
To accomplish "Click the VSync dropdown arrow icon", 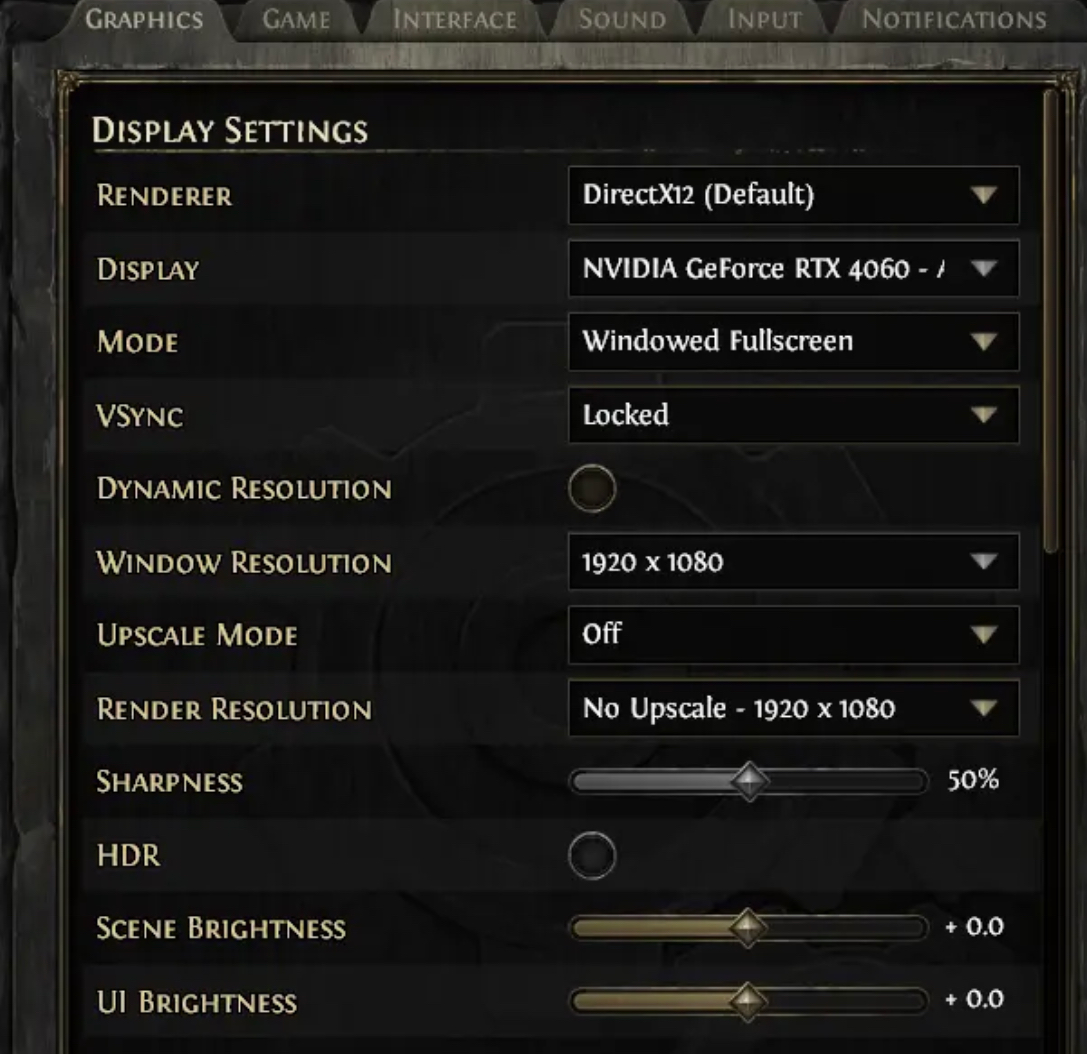I will [x=984, y=415].
